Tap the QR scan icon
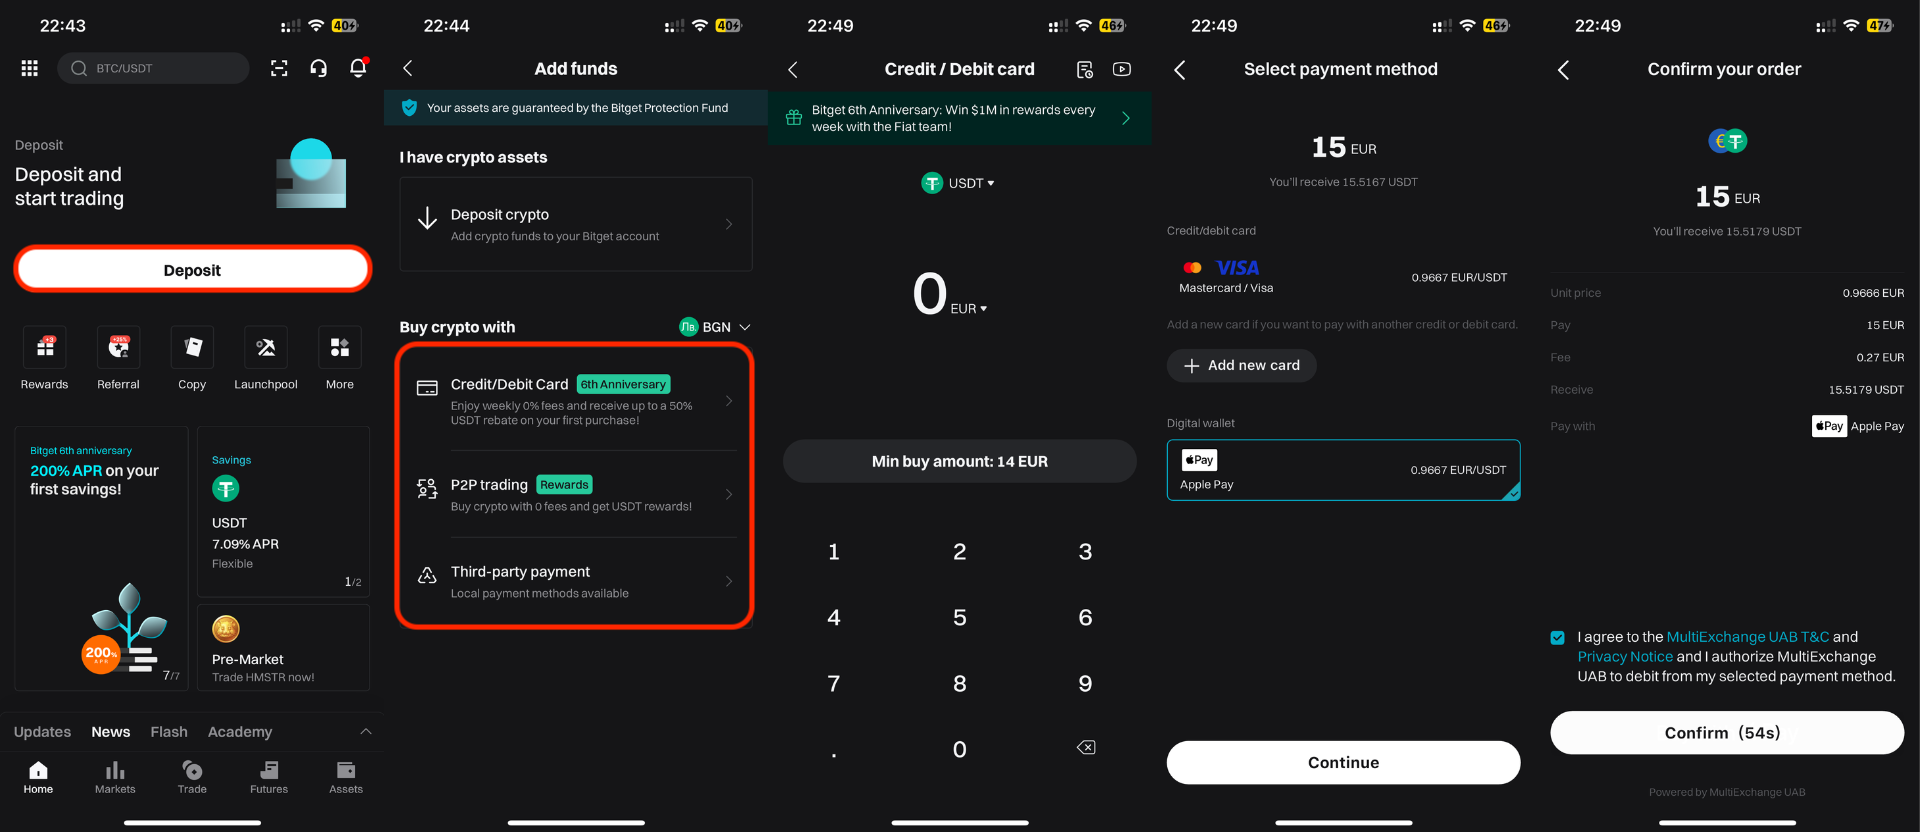1920x832 pixels. [x=279, y=68]
